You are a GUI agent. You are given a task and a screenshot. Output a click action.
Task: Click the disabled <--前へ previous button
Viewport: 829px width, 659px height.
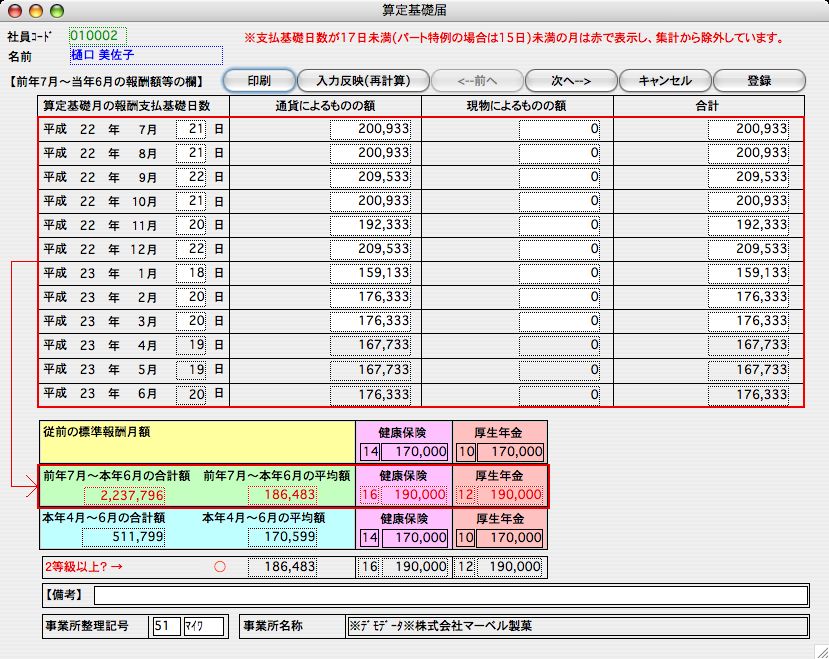point(475,80)
